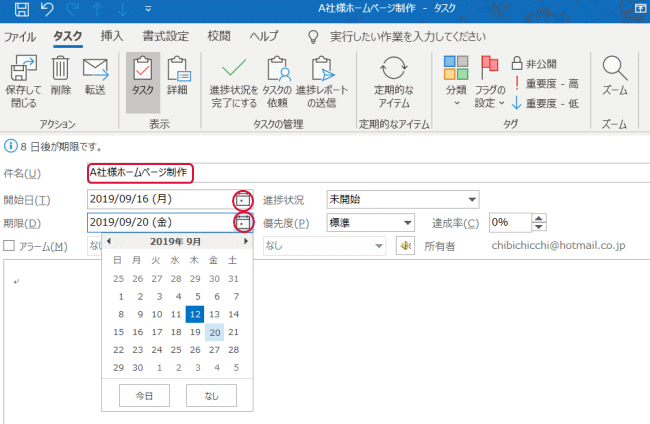Open the Priority (優先度) dropdown
This screenshot has height=424, width=650.
coord(407,223)
